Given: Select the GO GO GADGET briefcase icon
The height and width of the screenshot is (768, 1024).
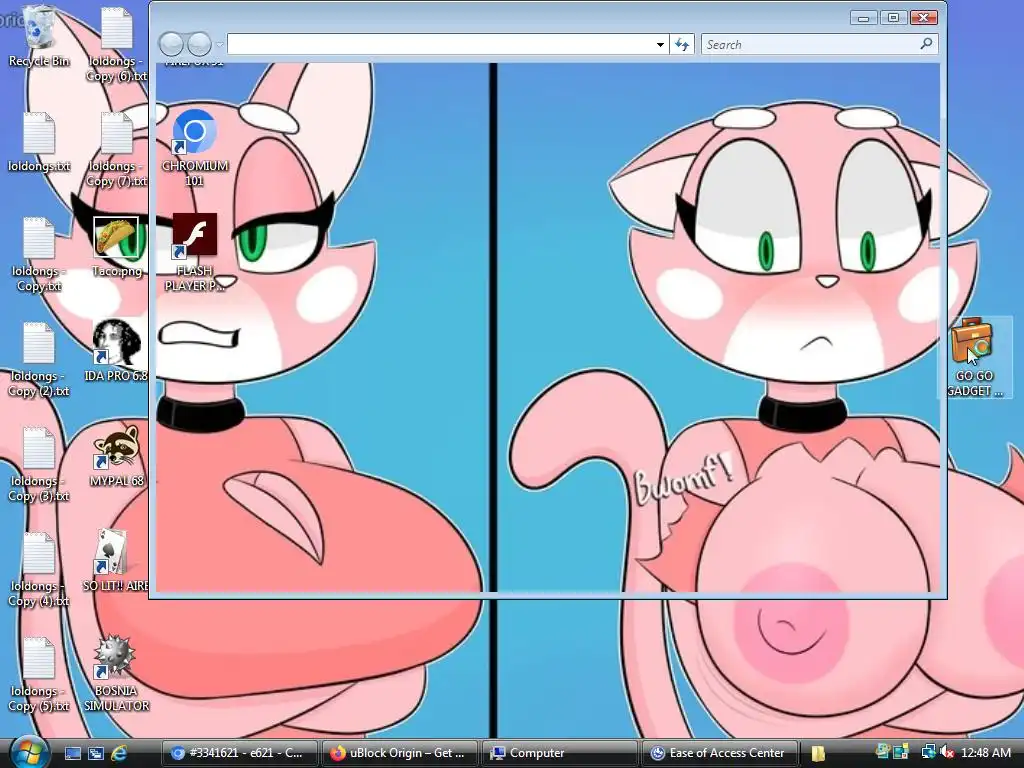Looking at the screenshot, I should click(x=974, y=357).
